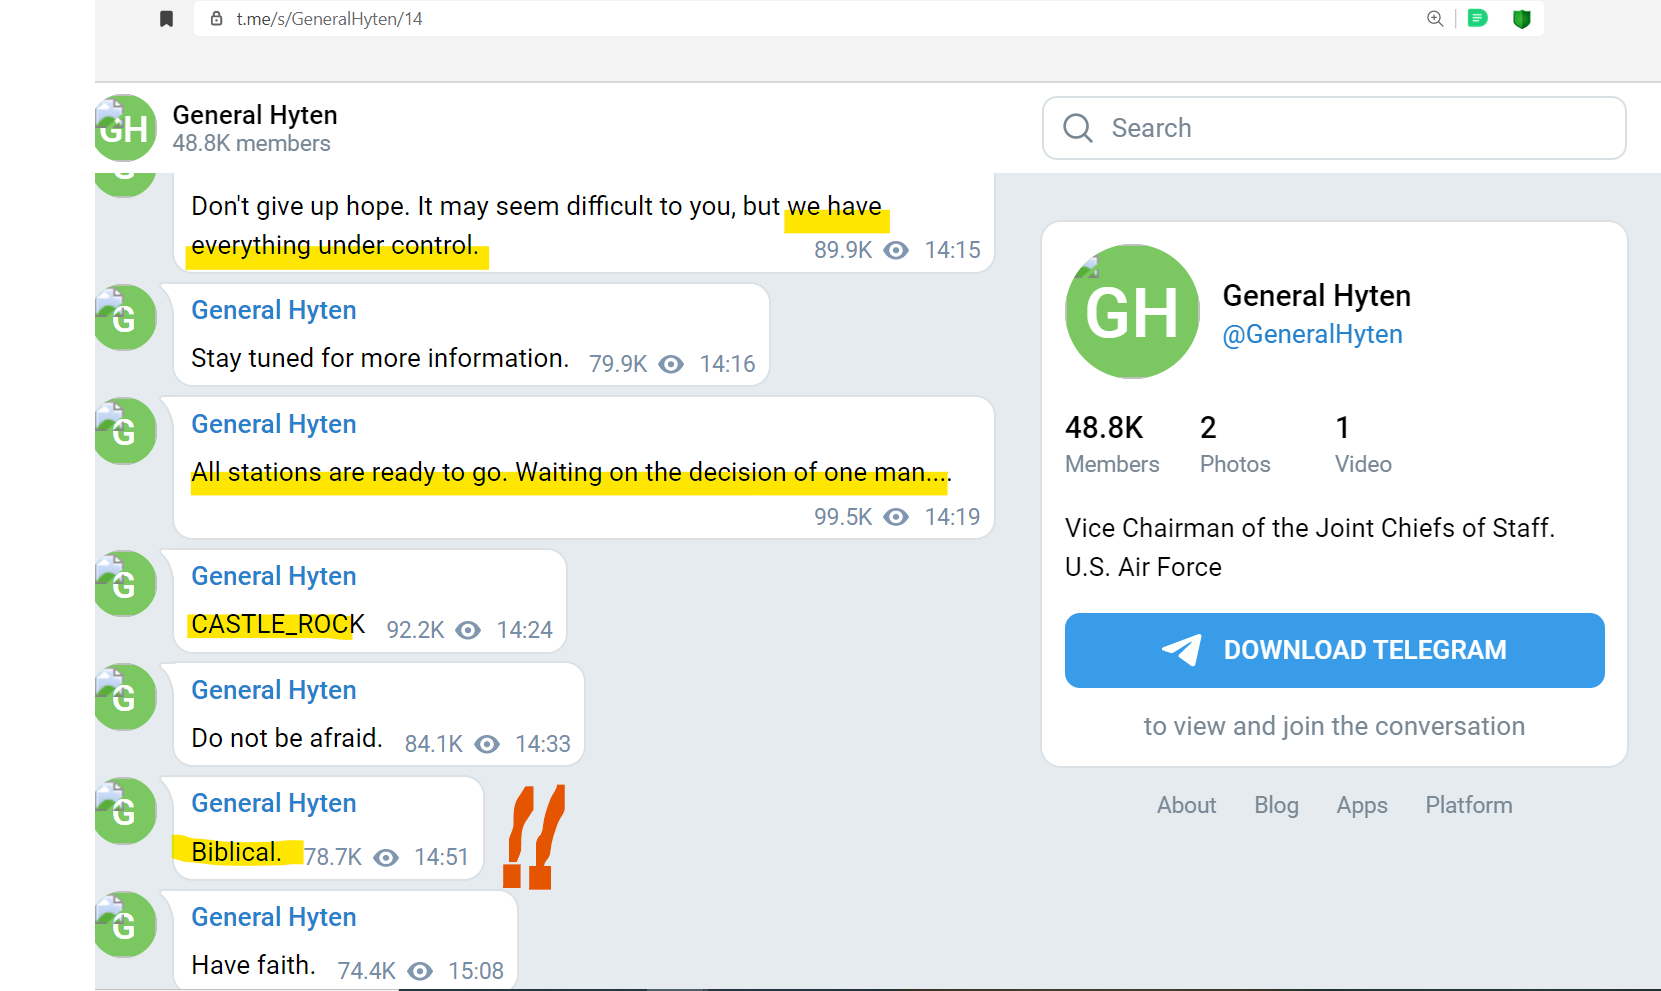Click the 1 Video counter
This screenshot has width=1661, height=991.
point(1363,444)
